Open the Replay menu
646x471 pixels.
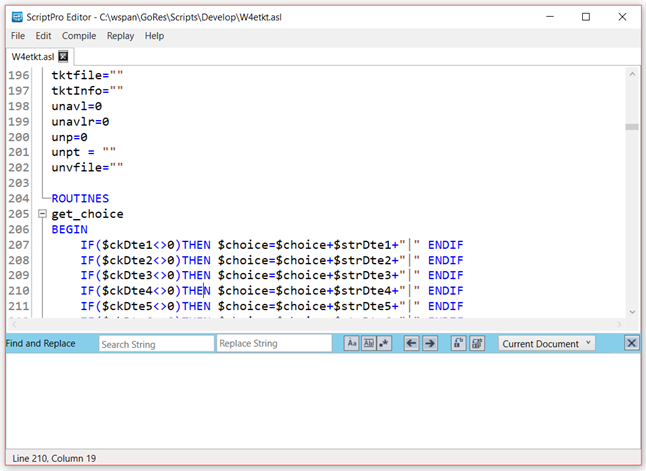(x=120, y=36)
